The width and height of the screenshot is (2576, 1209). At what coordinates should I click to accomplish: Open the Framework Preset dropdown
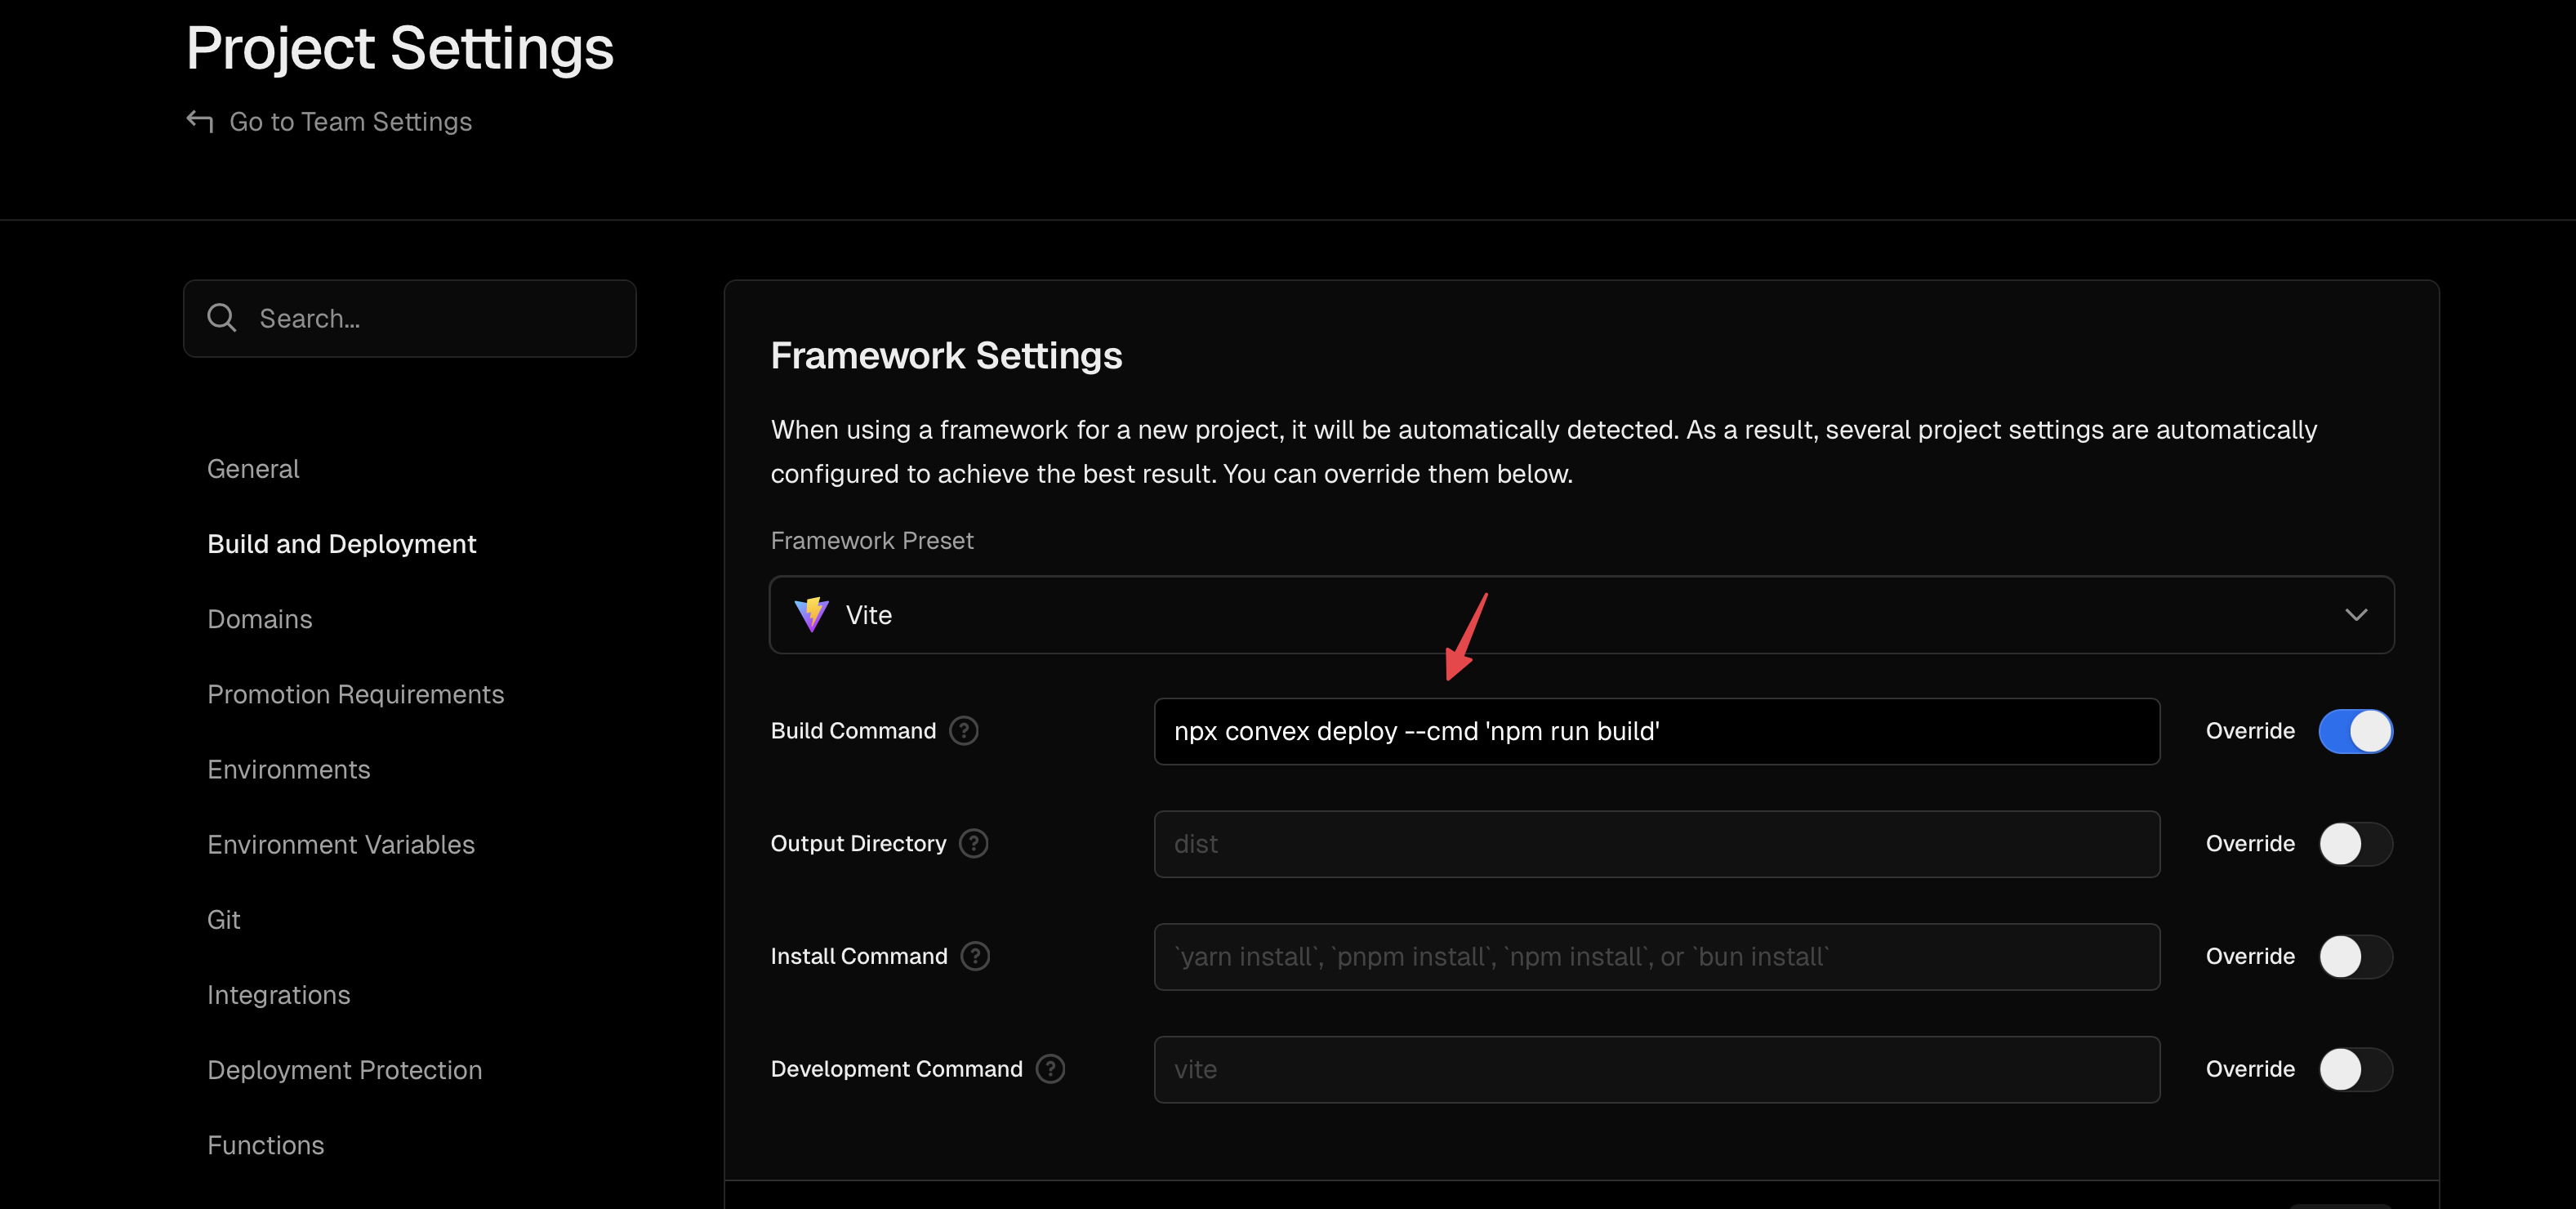tap(1581, 615)
